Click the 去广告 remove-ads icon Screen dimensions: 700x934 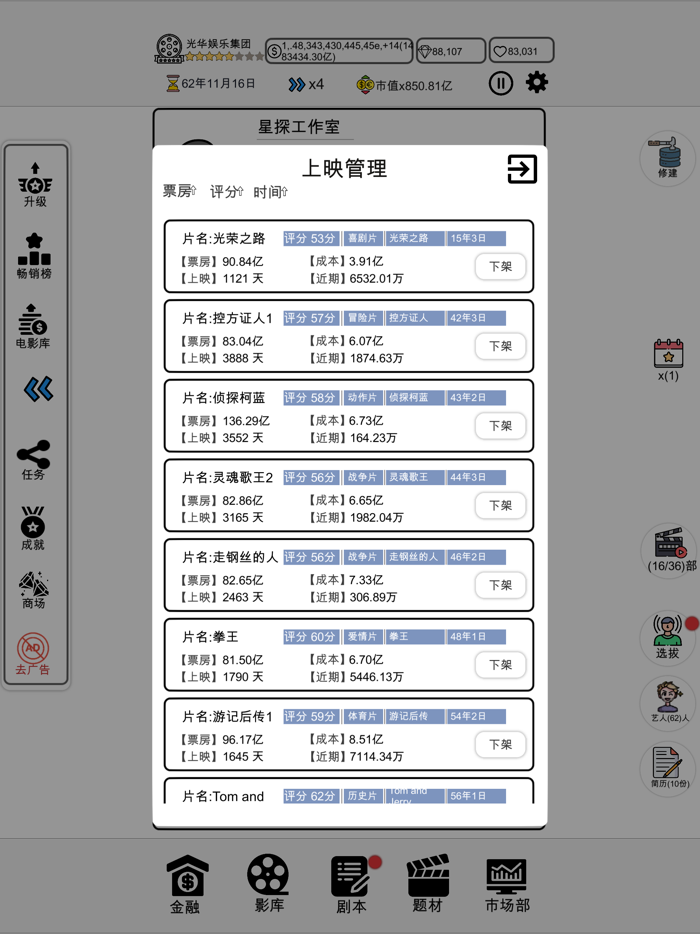(x=33, y=653)
